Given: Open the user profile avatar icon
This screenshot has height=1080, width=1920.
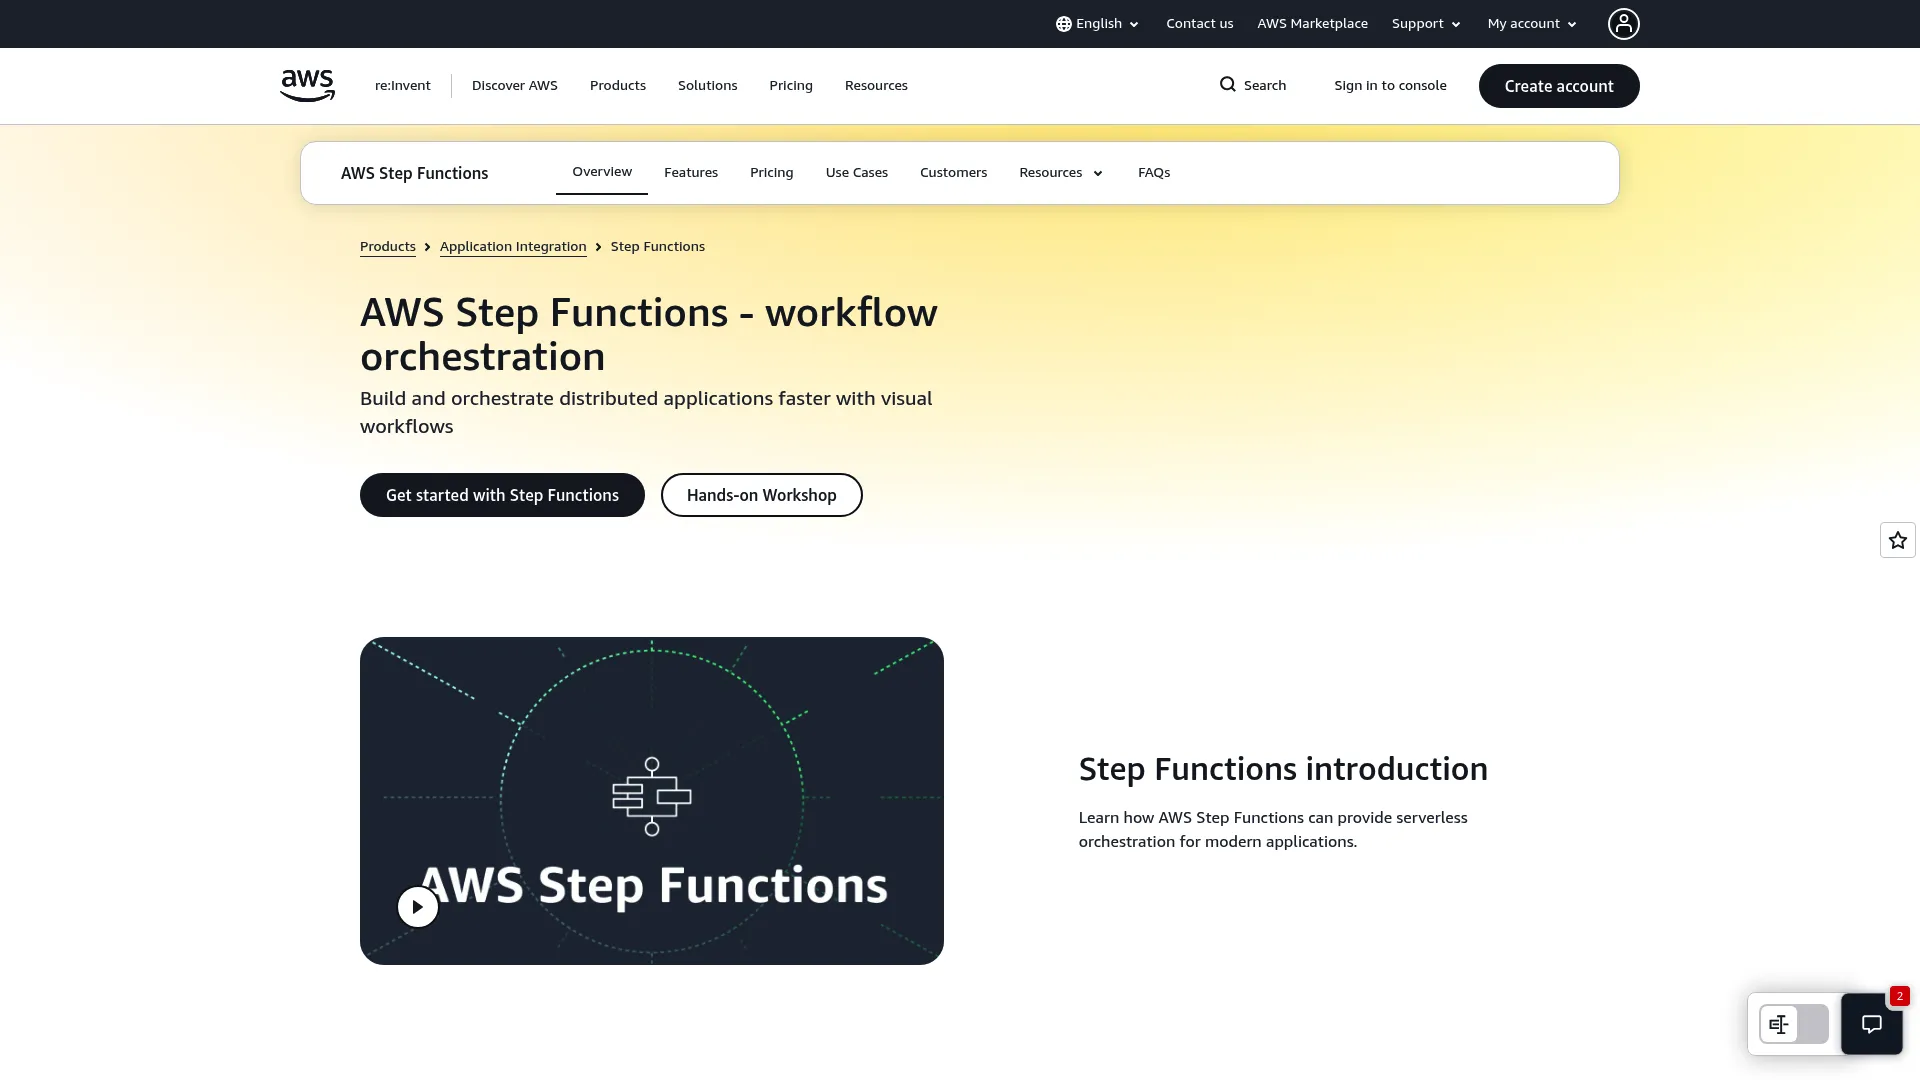Looking at the screenshot, I should click(1623, 24).
